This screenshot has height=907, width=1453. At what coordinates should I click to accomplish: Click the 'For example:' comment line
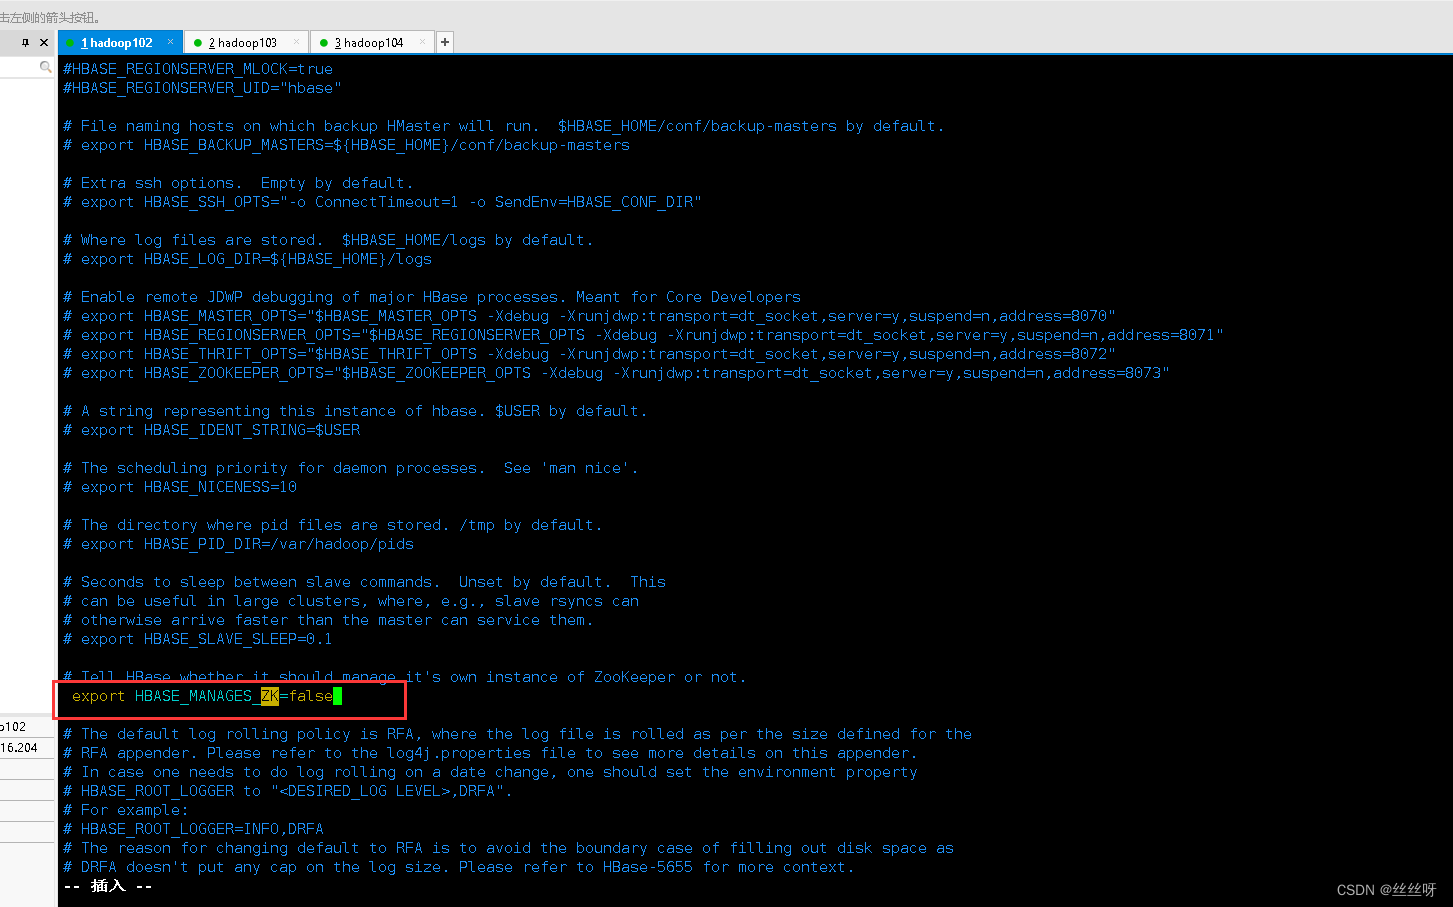(126, 810)
